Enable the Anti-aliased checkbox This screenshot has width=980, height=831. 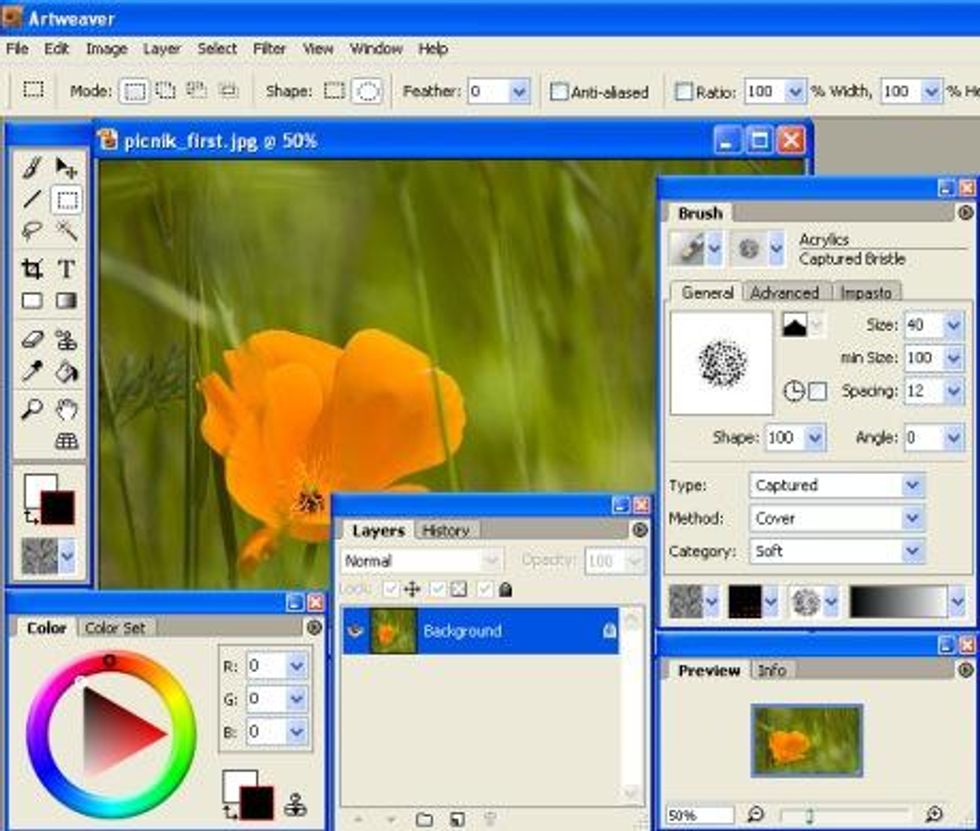559,92
